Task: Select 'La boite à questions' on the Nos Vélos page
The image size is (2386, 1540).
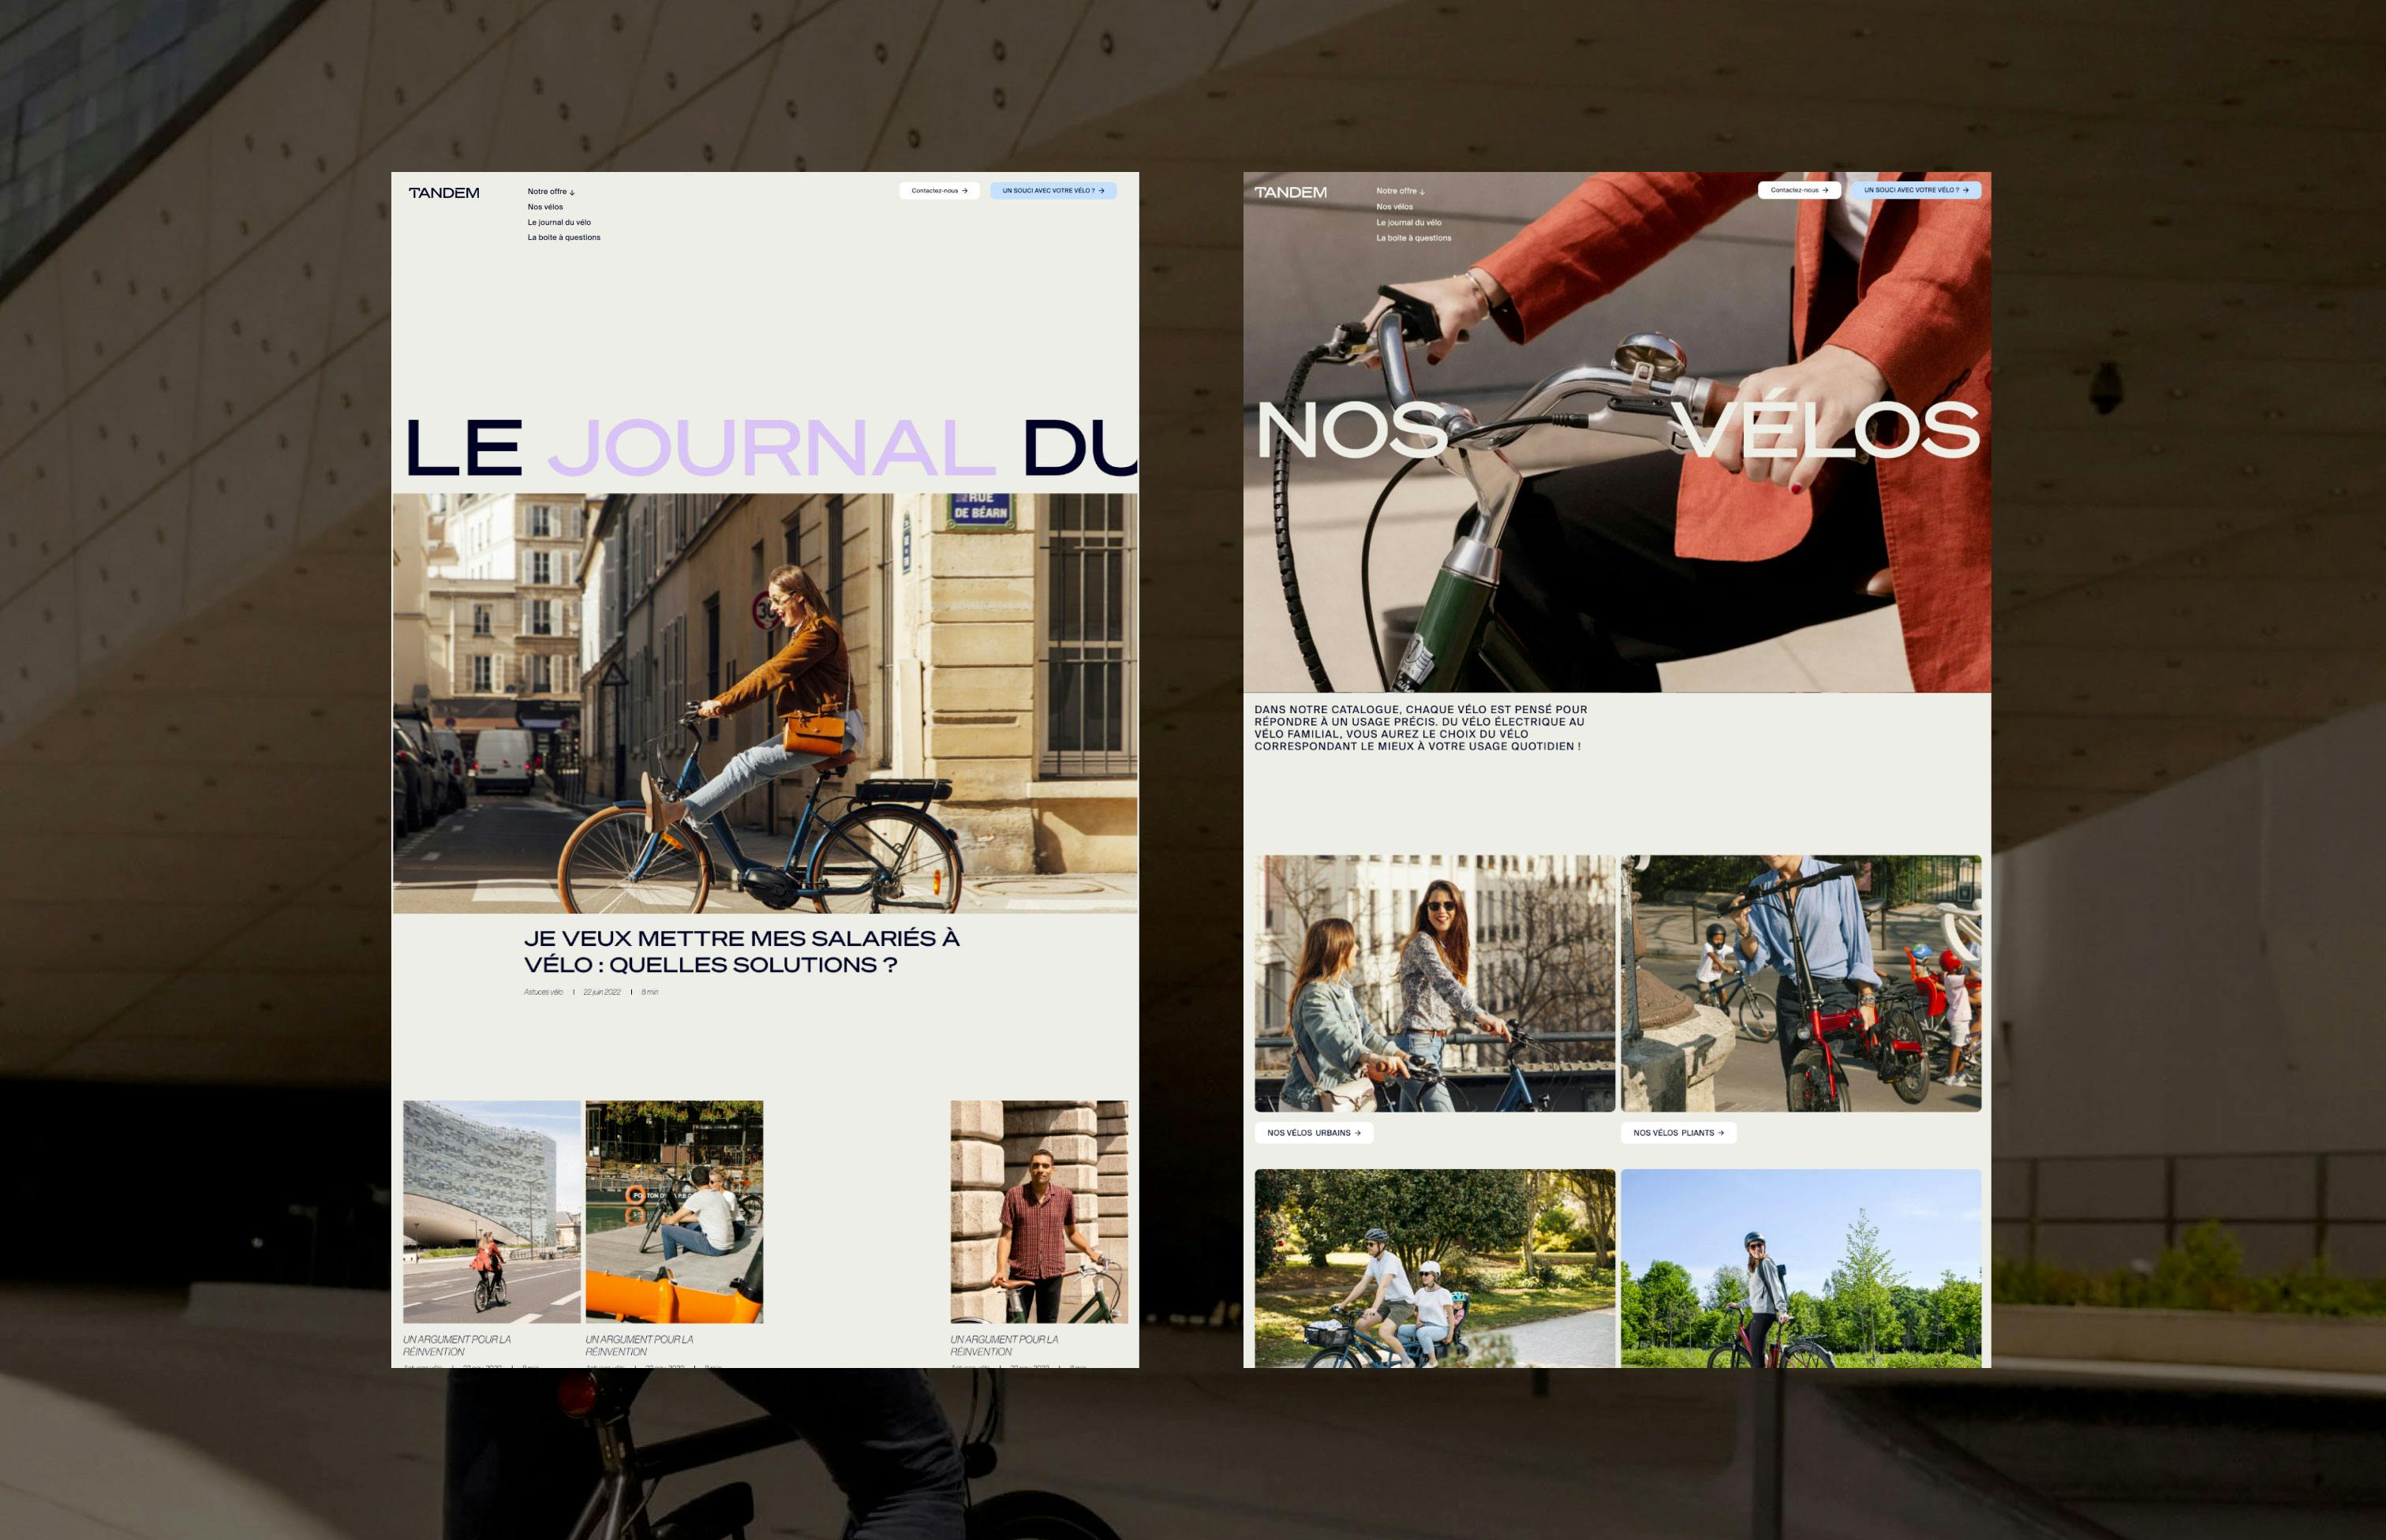Action: pos(1413,238)
